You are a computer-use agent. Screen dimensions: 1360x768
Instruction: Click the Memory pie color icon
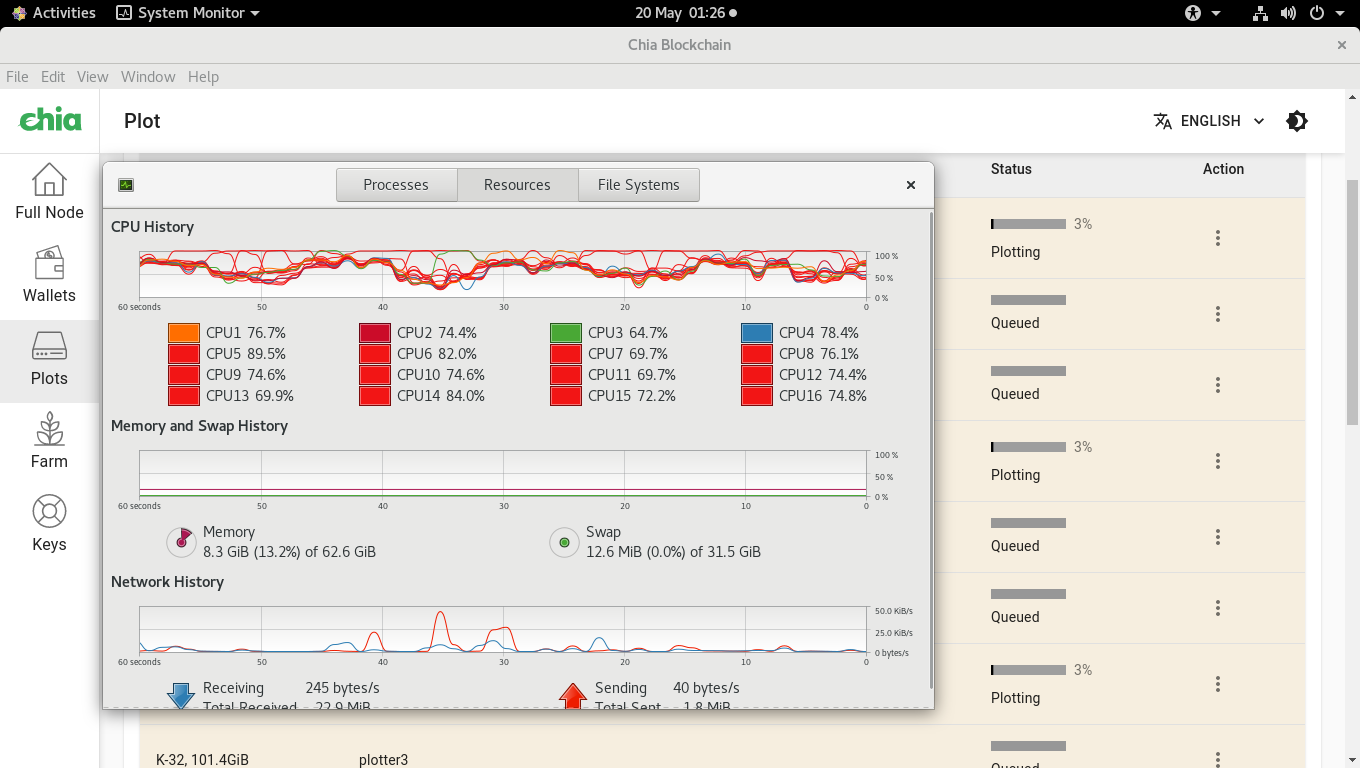[x=182, y=542]
